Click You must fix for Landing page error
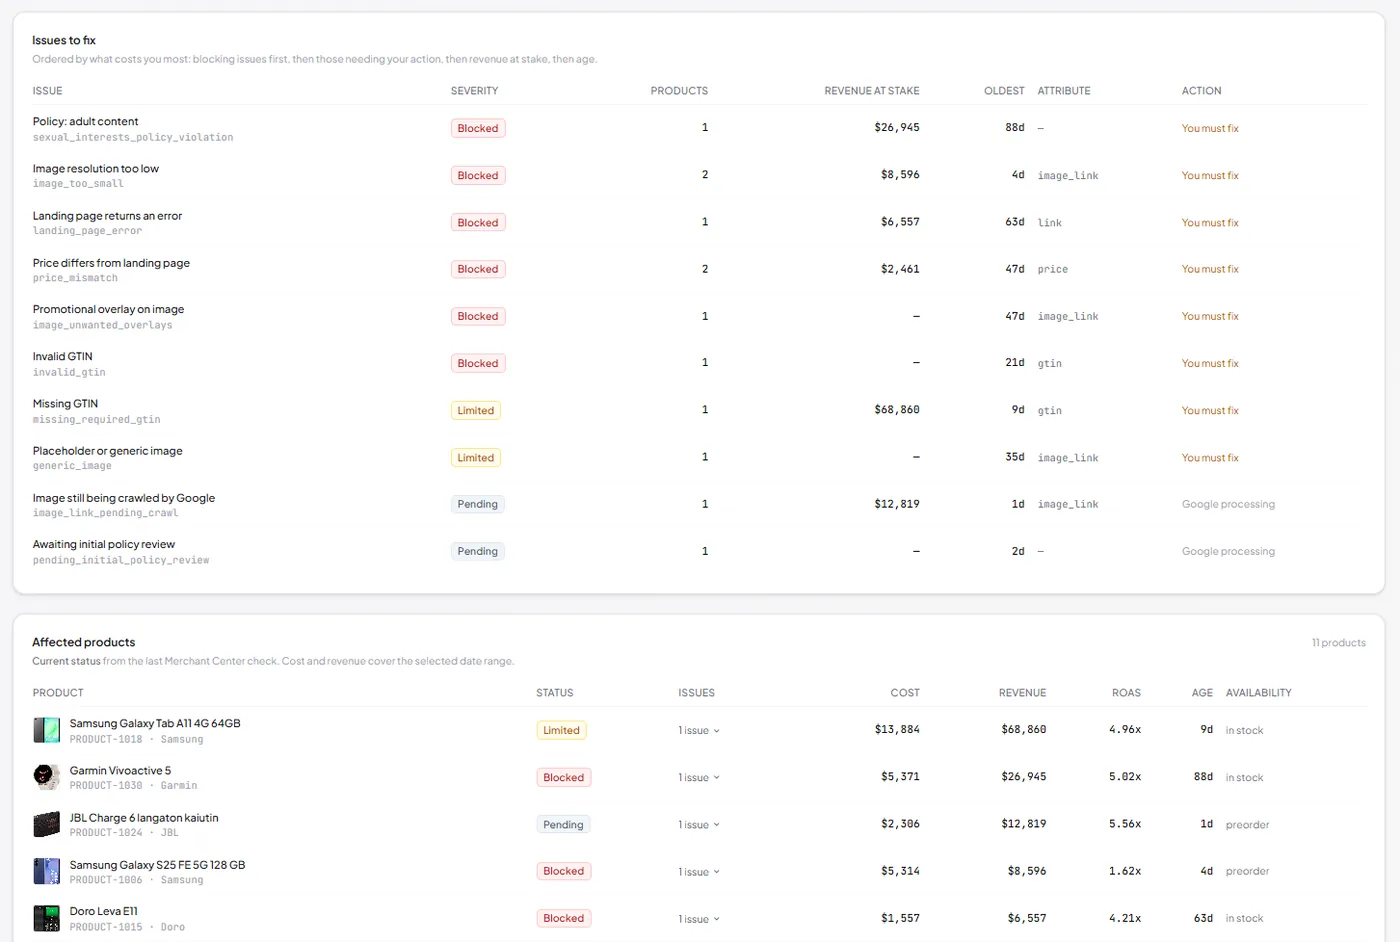 (x=1210, y=222)
